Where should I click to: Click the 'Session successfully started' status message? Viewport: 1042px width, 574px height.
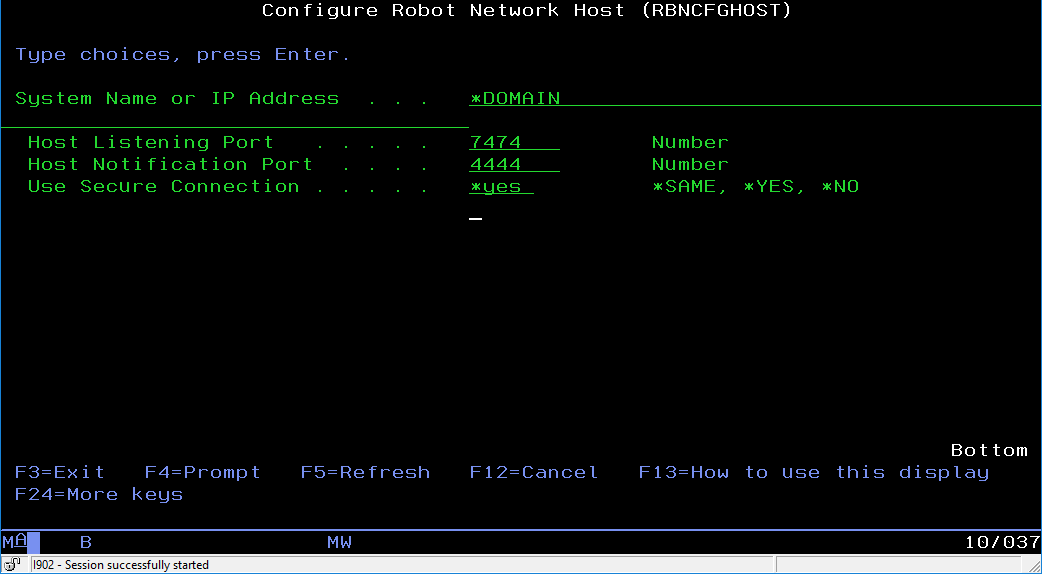121,565
